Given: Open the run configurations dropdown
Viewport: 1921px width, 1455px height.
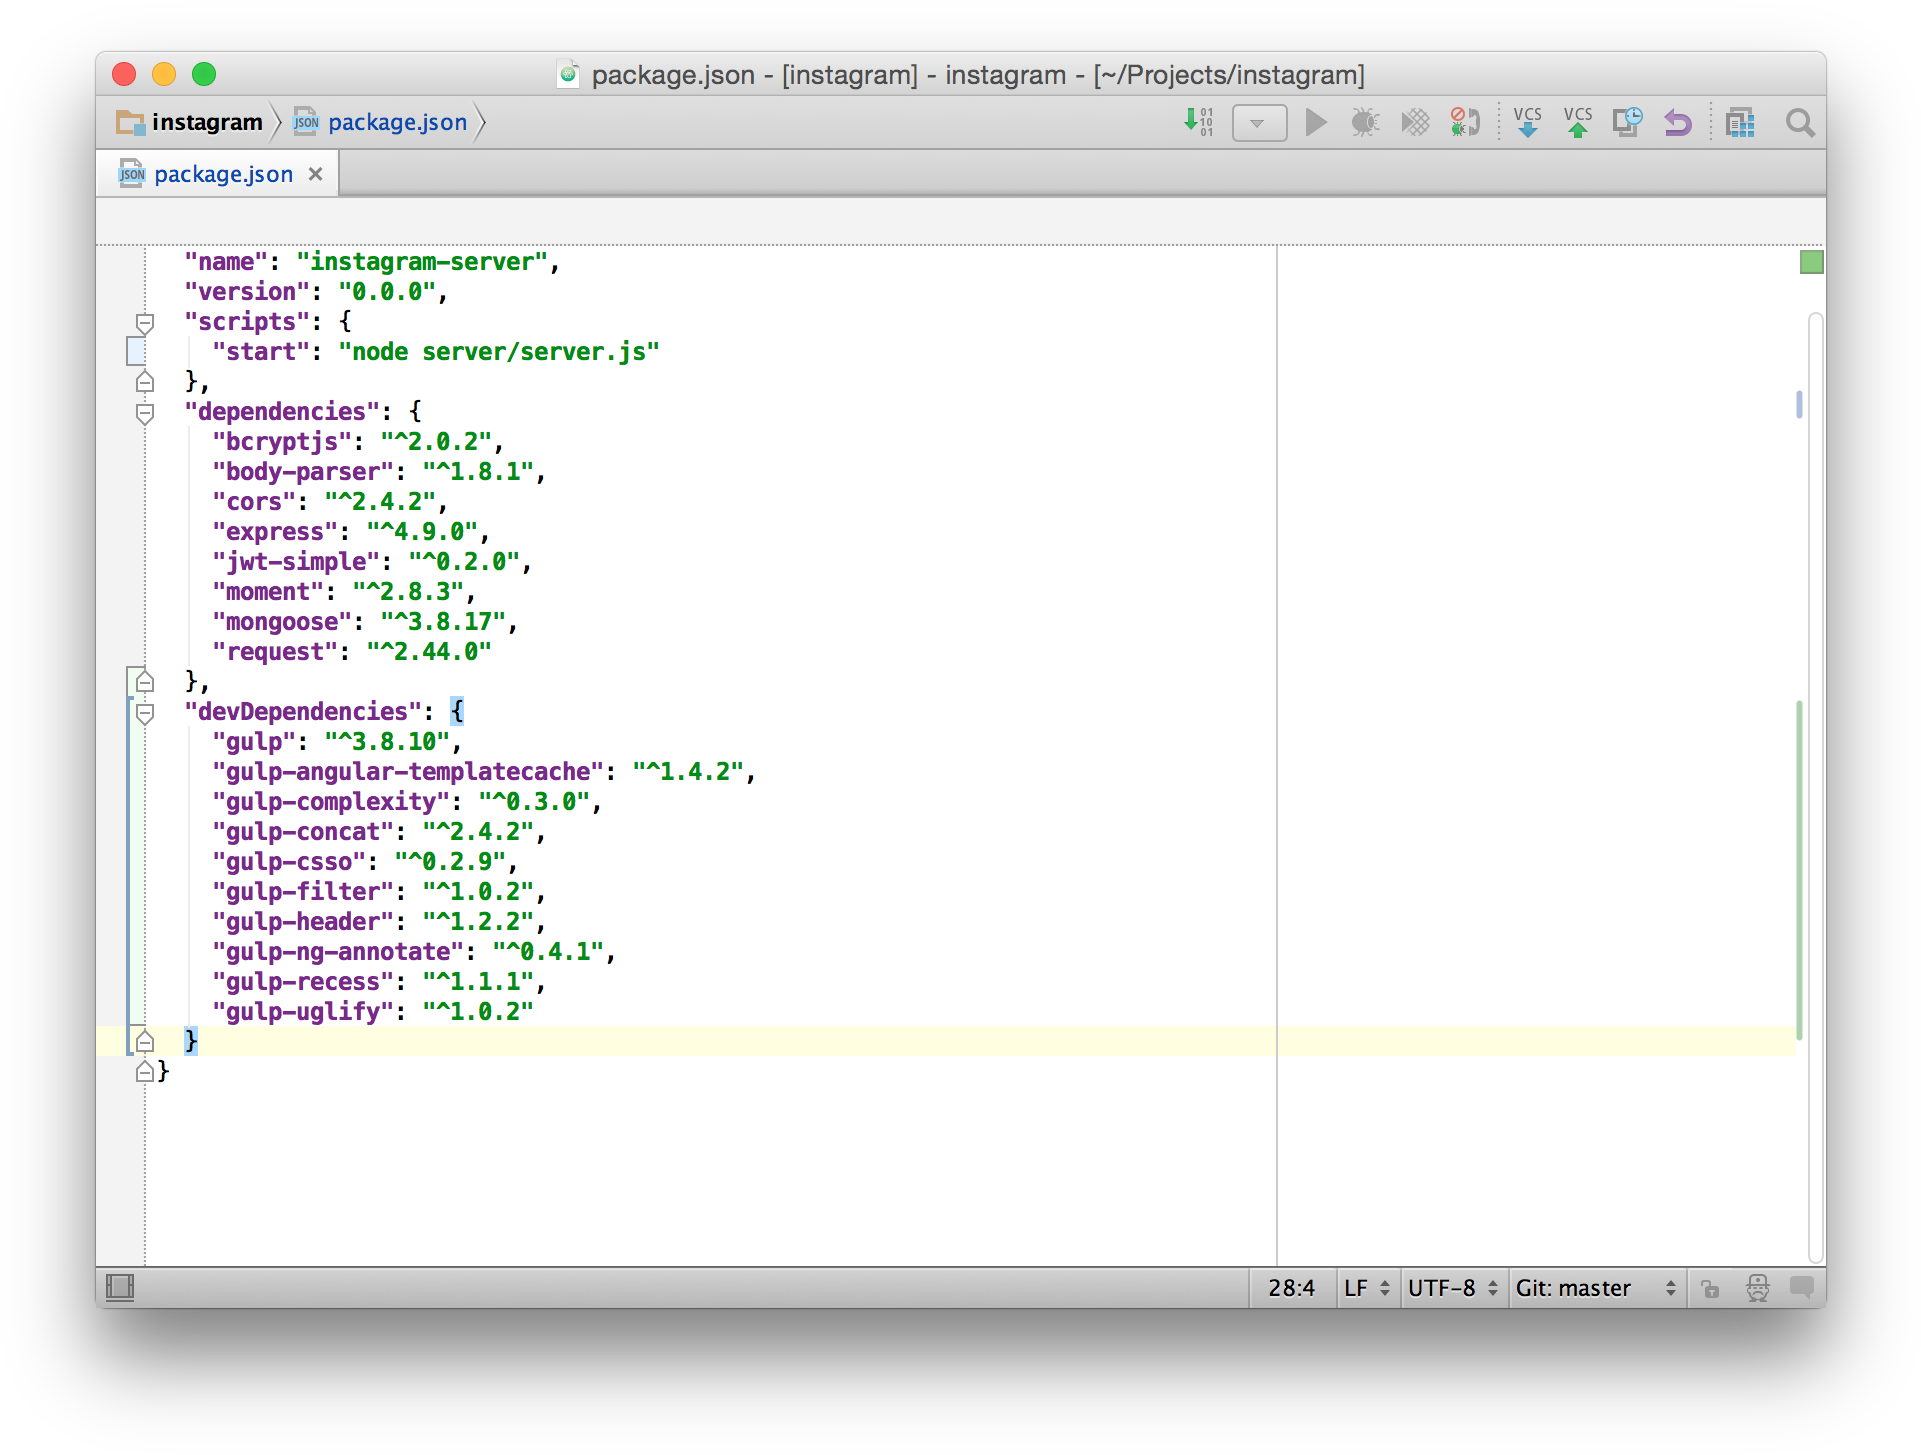Looking at the screenshot, I should pyautogui.click(x=1259, y=122).
